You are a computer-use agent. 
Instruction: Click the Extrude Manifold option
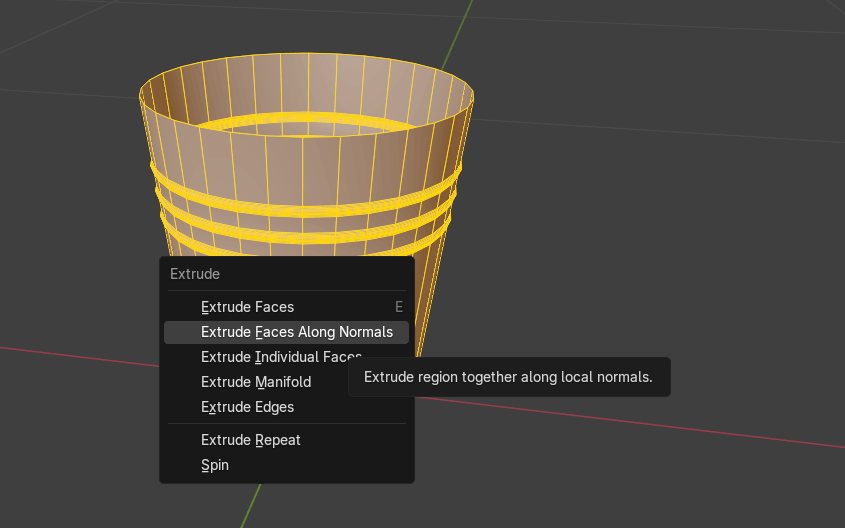point(255,382)
